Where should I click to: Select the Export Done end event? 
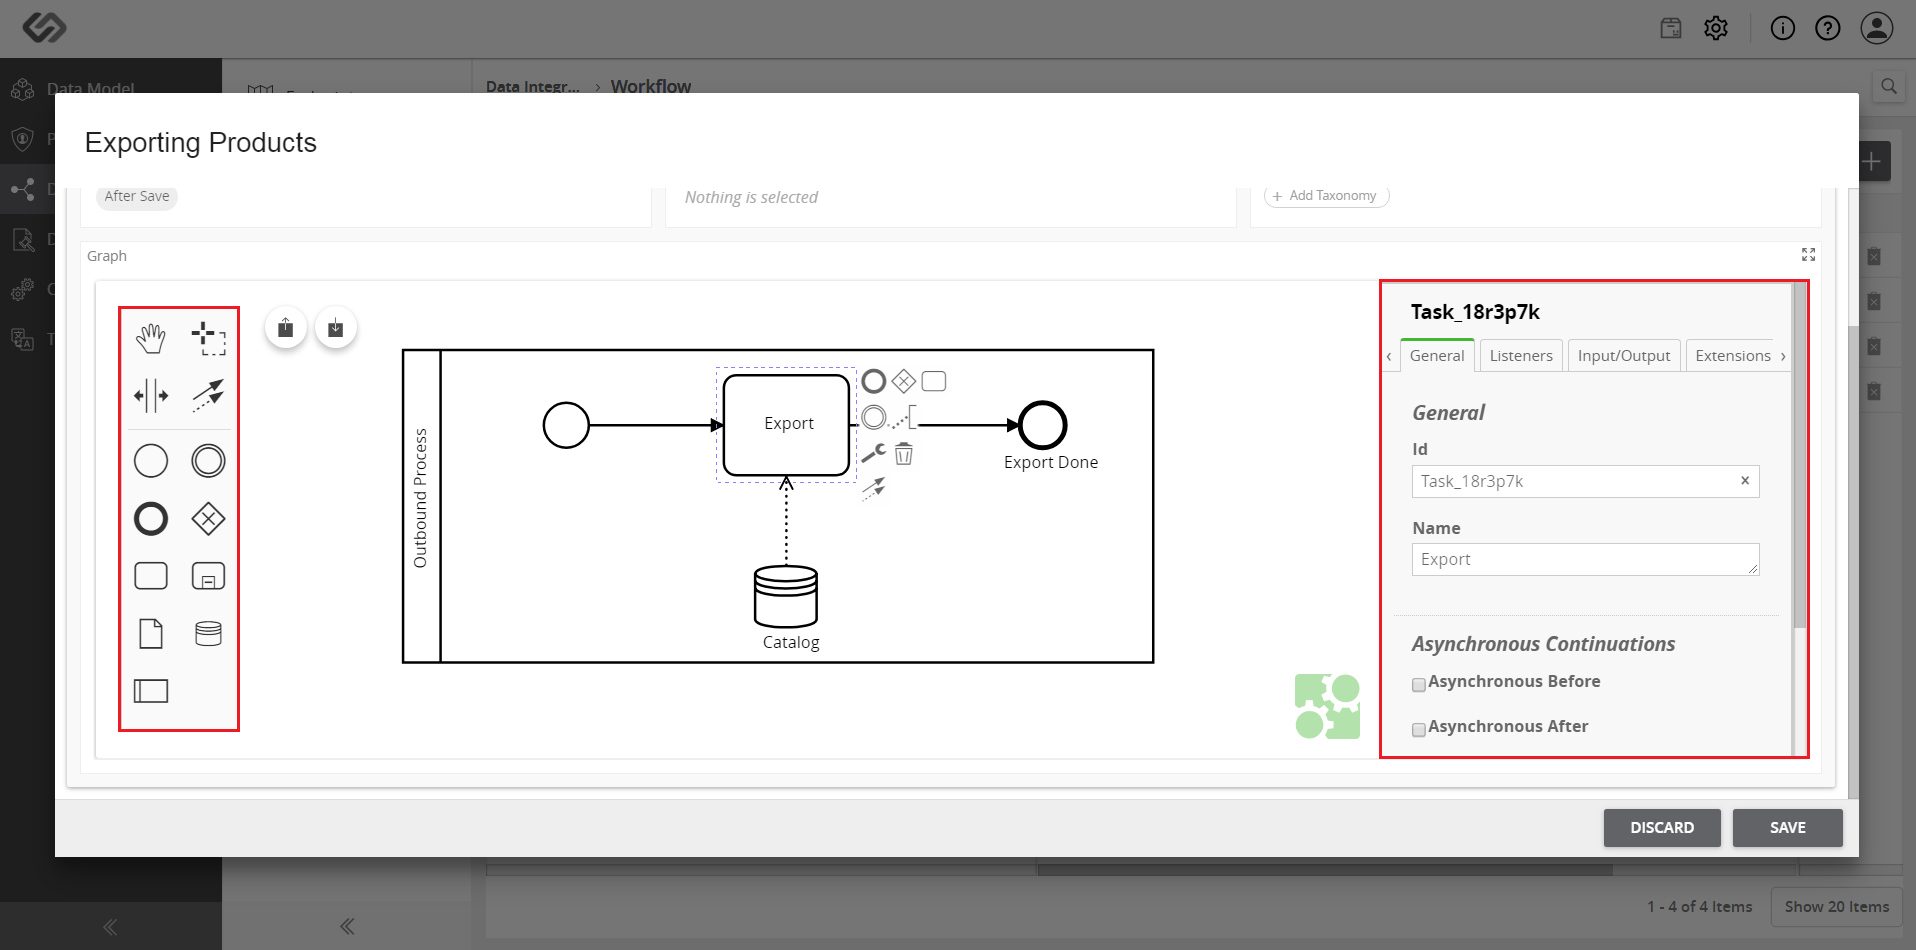(1043, 425)
